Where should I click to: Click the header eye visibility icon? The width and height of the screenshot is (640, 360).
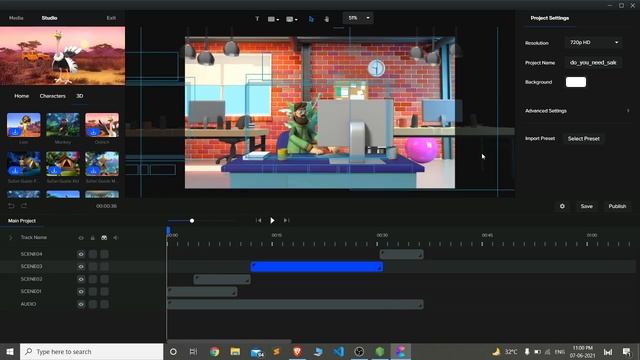tap(81, 238)
